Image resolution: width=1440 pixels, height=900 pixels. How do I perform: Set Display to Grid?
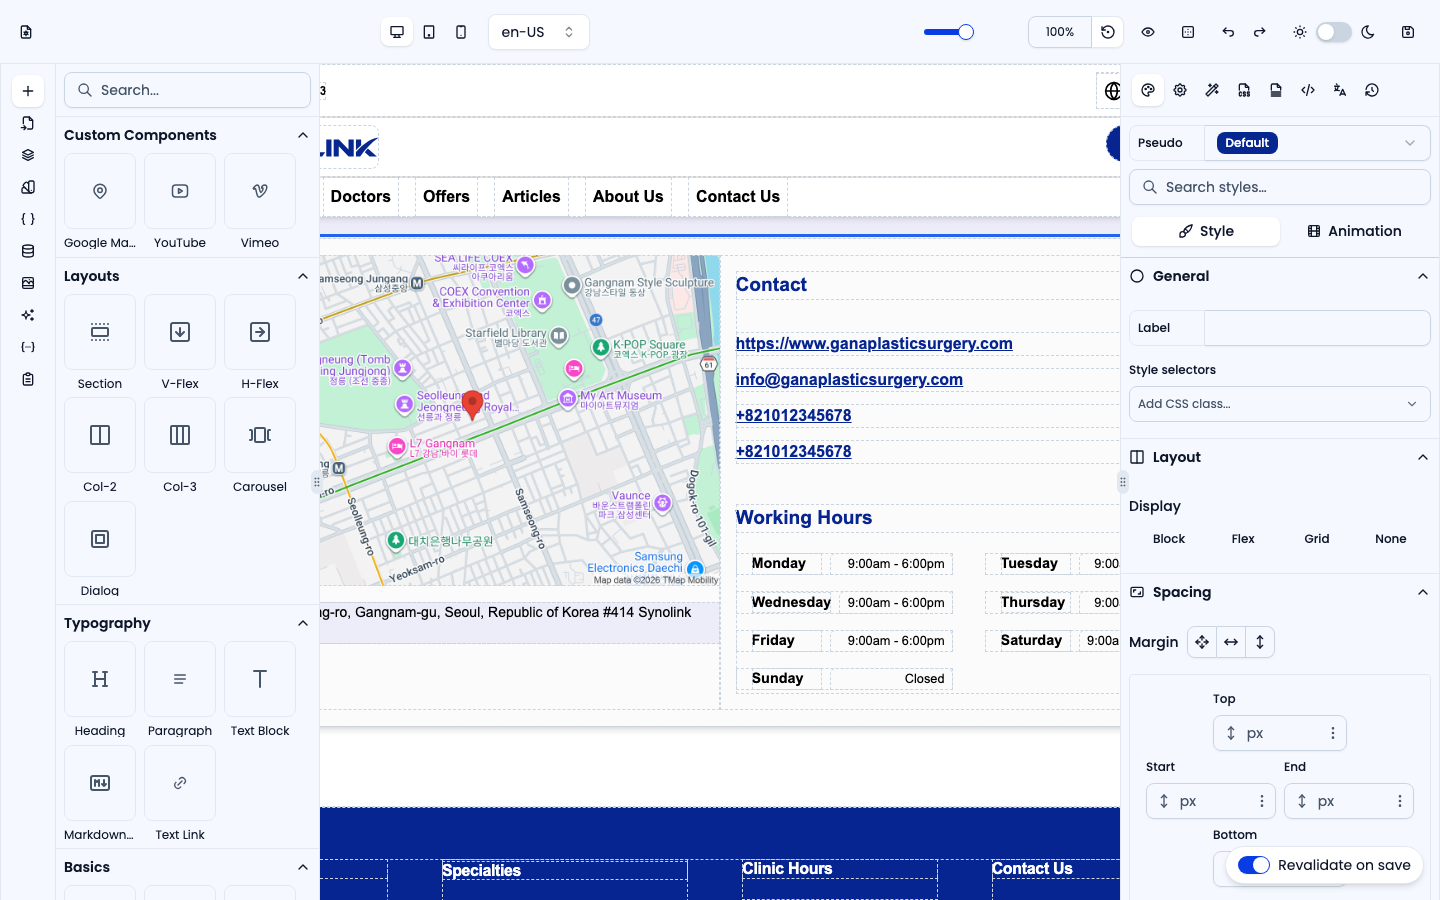coord(1317,539)
